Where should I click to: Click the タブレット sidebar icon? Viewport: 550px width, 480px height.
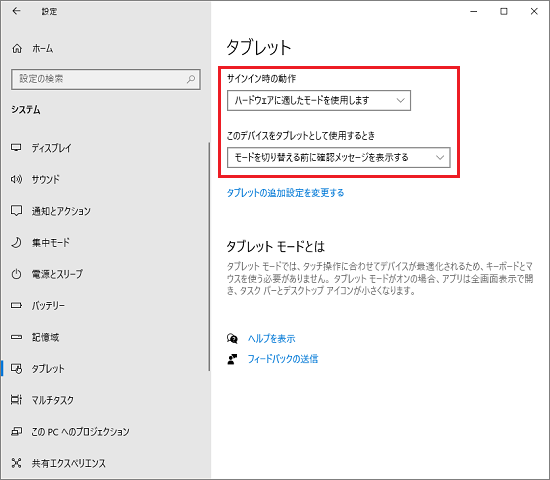click(x=16, y=368)
